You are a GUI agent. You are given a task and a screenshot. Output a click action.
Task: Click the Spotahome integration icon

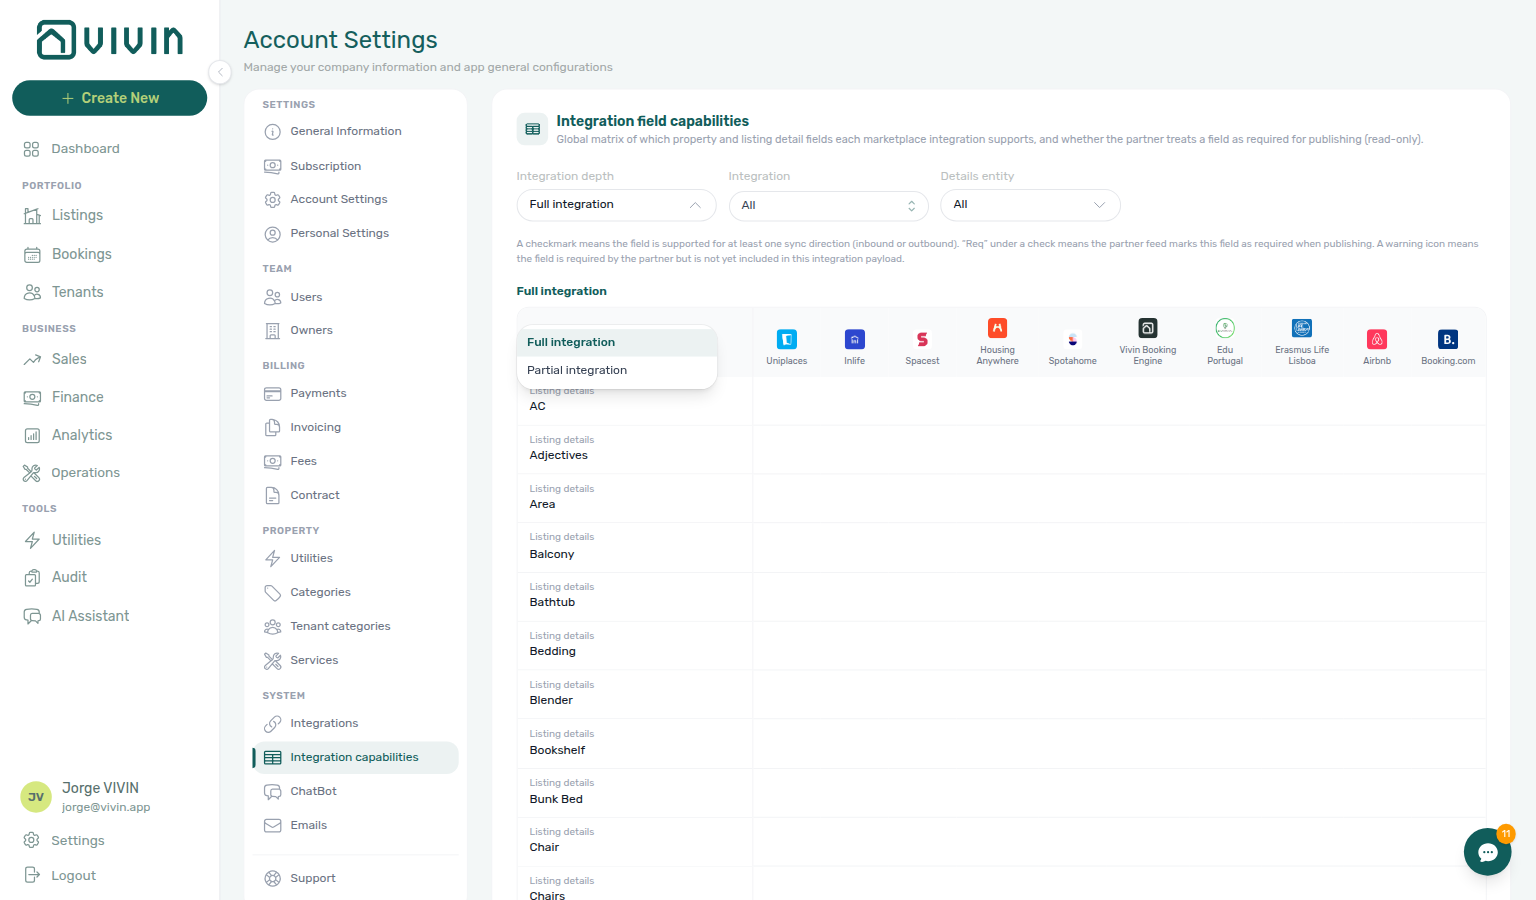[1073, 339]
